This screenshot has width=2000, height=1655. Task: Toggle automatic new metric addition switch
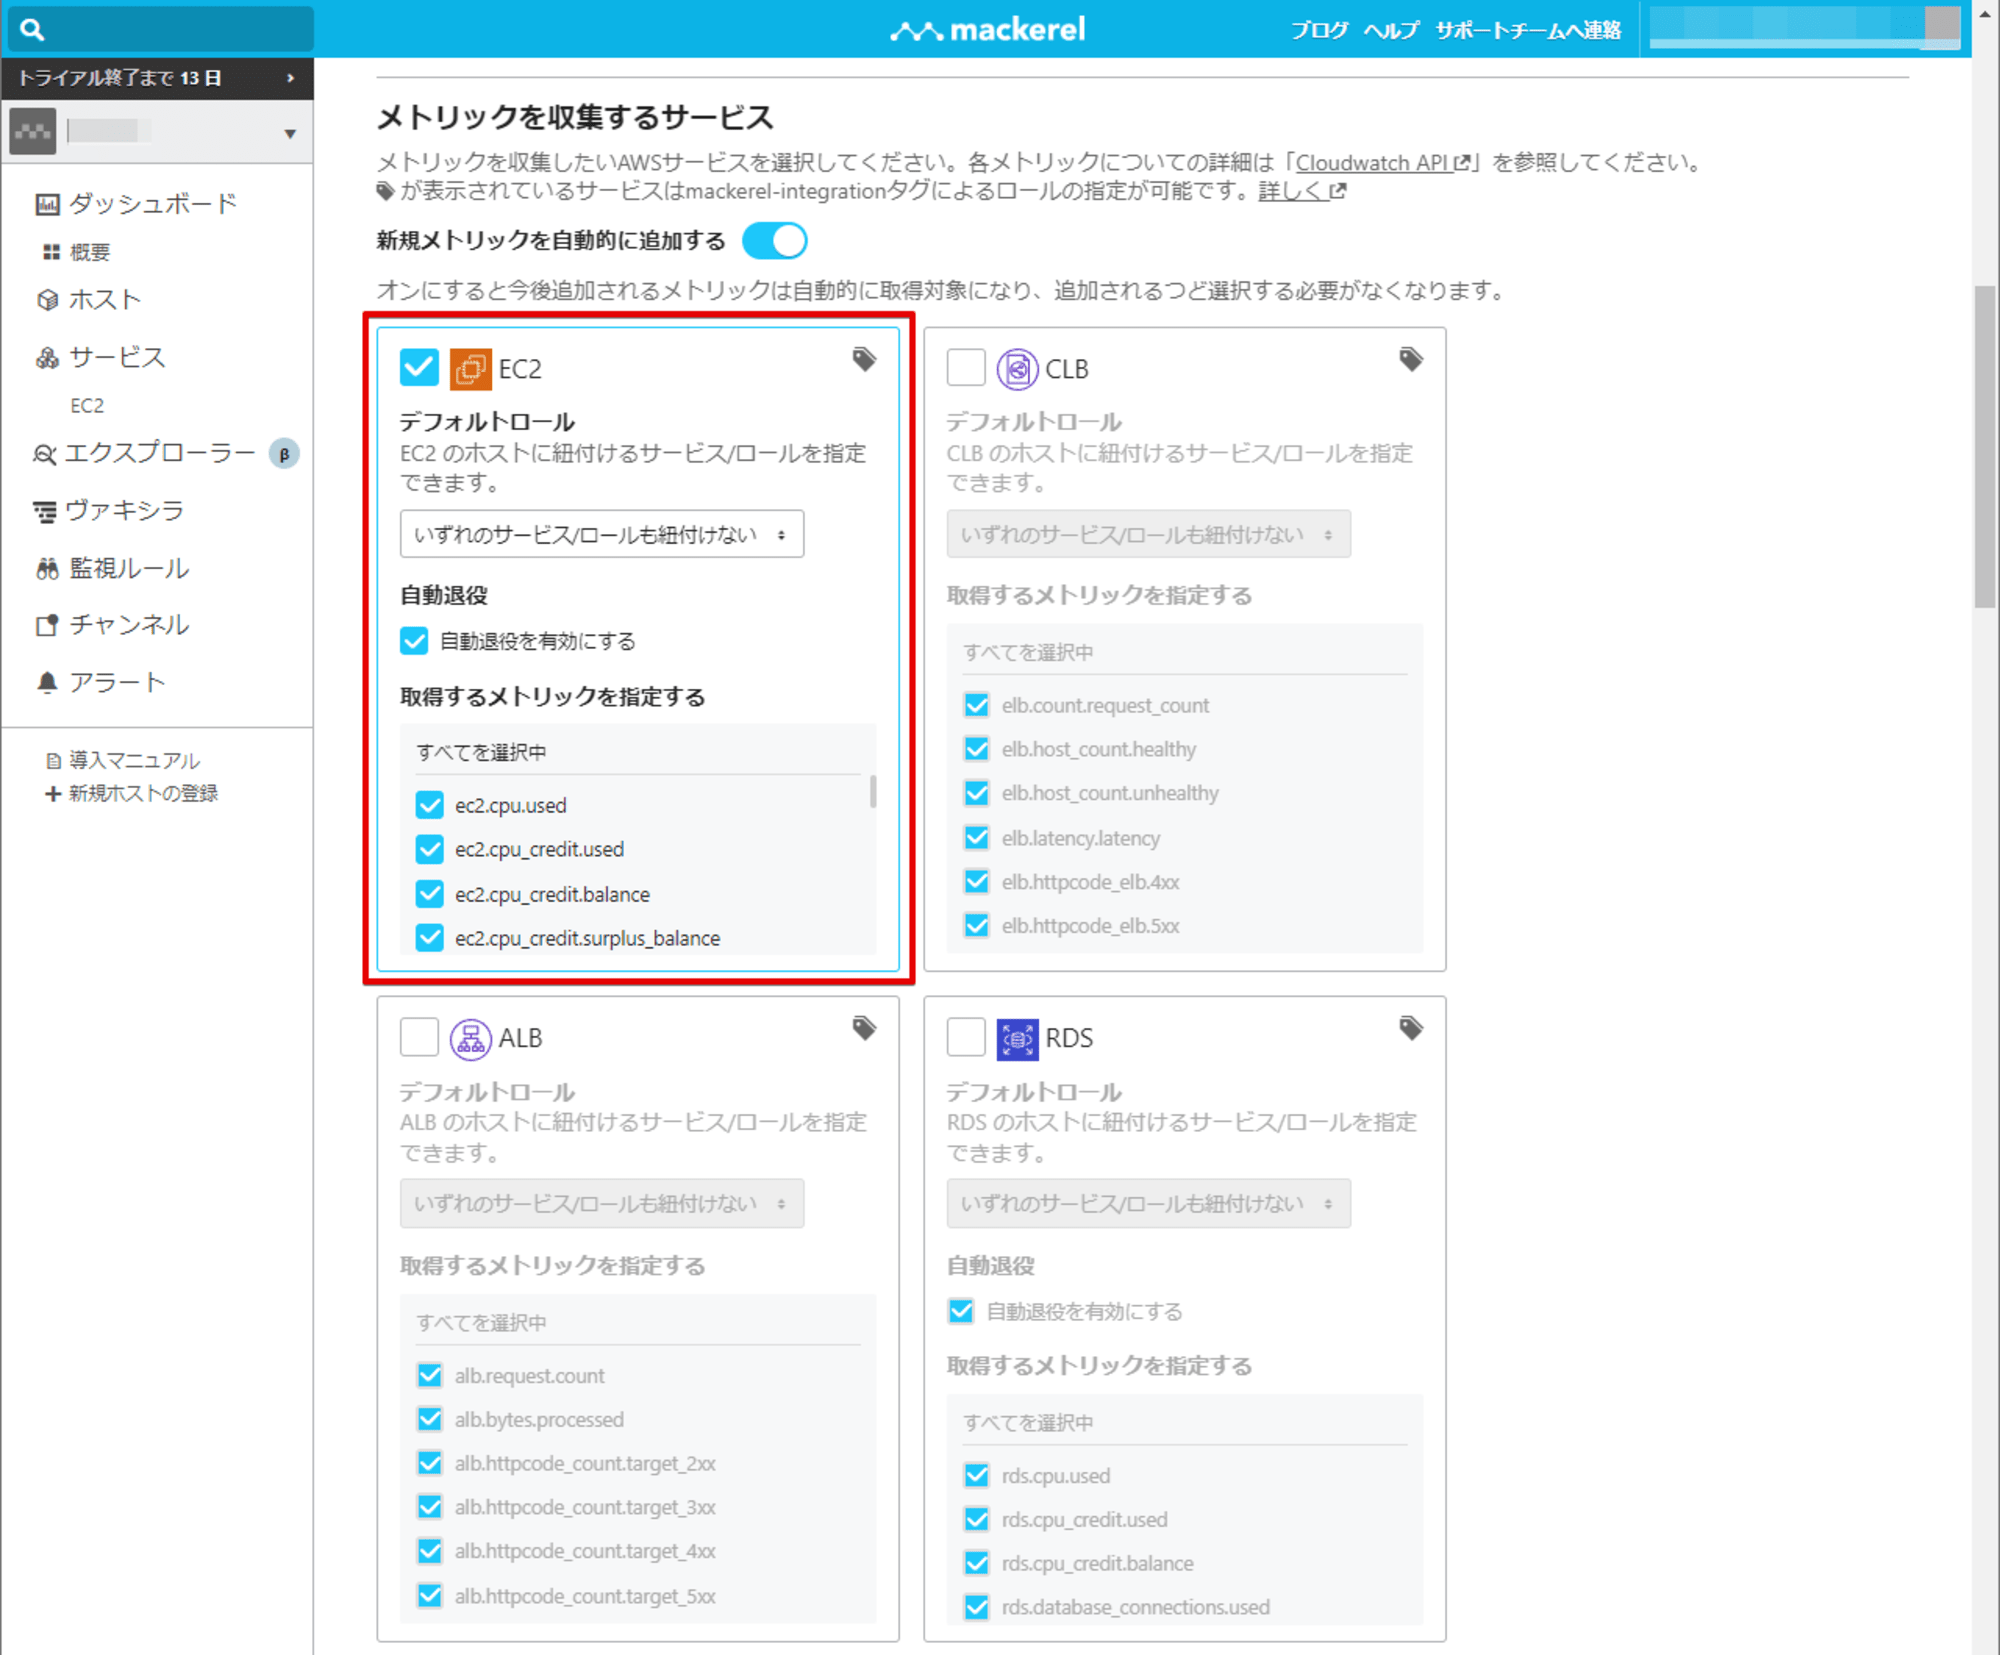click(x=775, y=241)
